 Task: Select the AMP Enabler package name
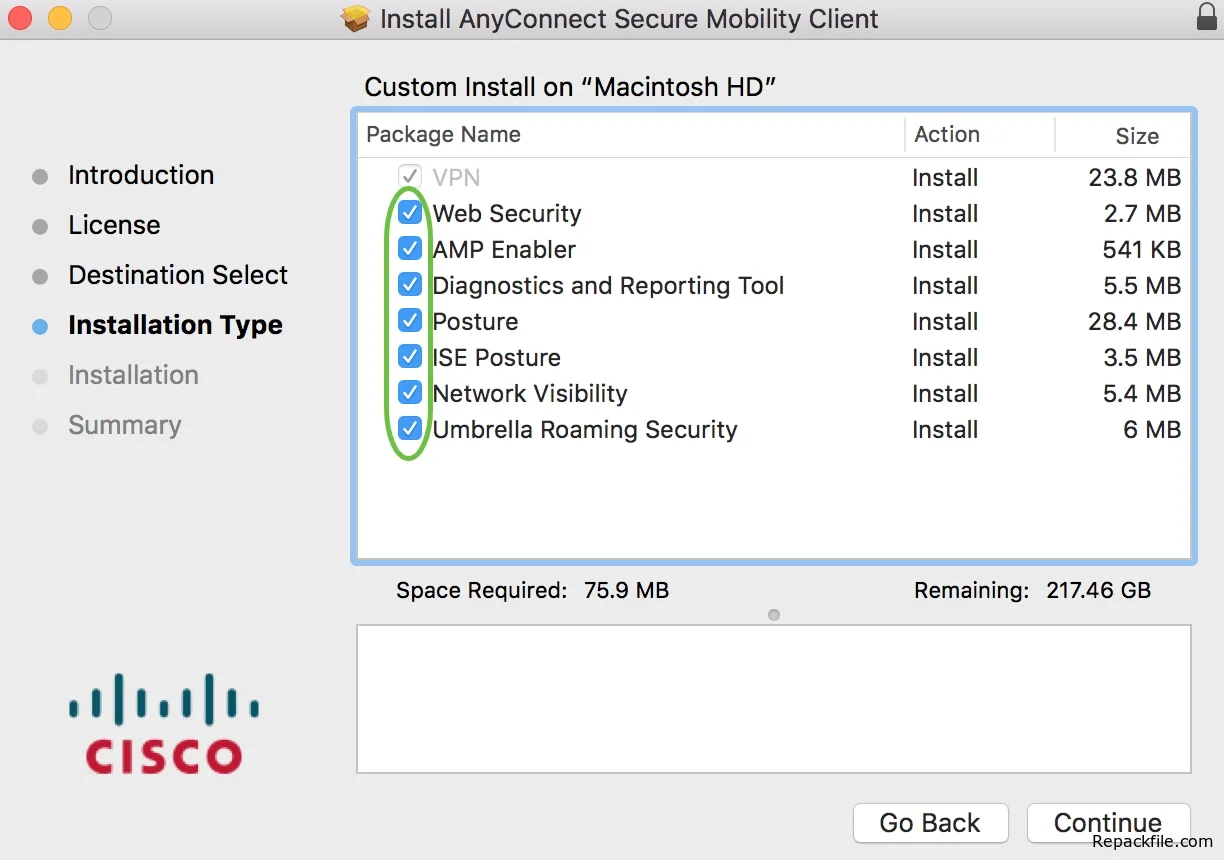504,249
